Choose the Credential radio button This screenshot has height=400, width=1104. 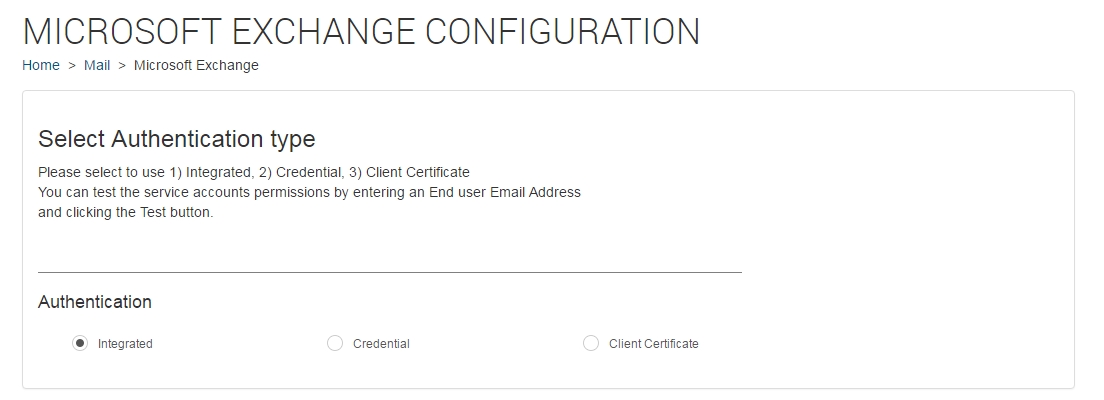click(335, 343)
